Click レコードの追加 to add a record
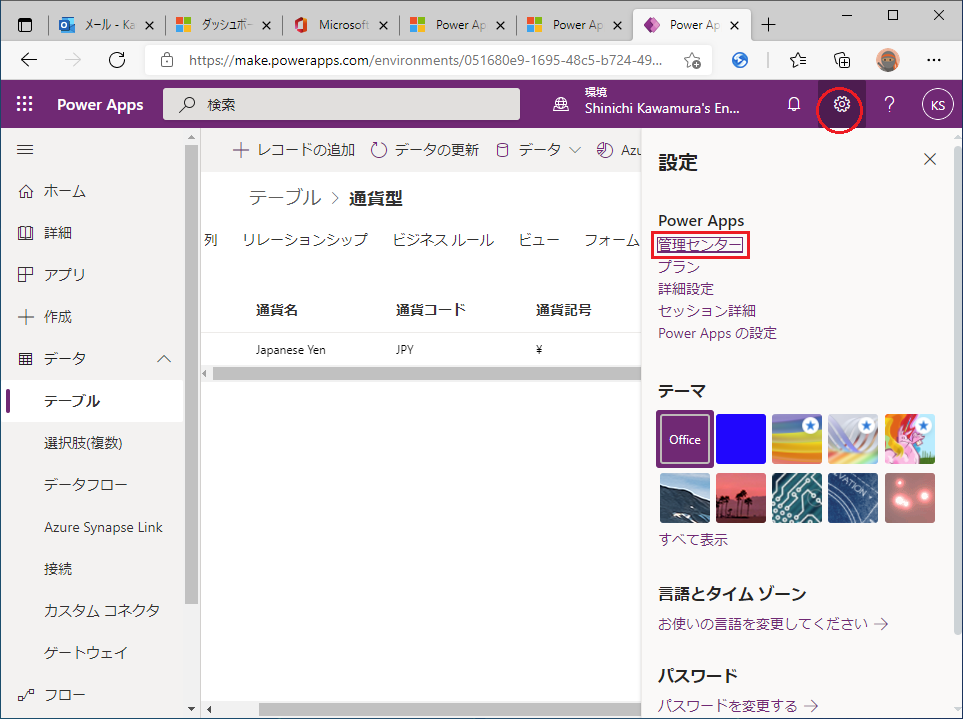This screenshot has width=963, height=719. click(294, 150)
